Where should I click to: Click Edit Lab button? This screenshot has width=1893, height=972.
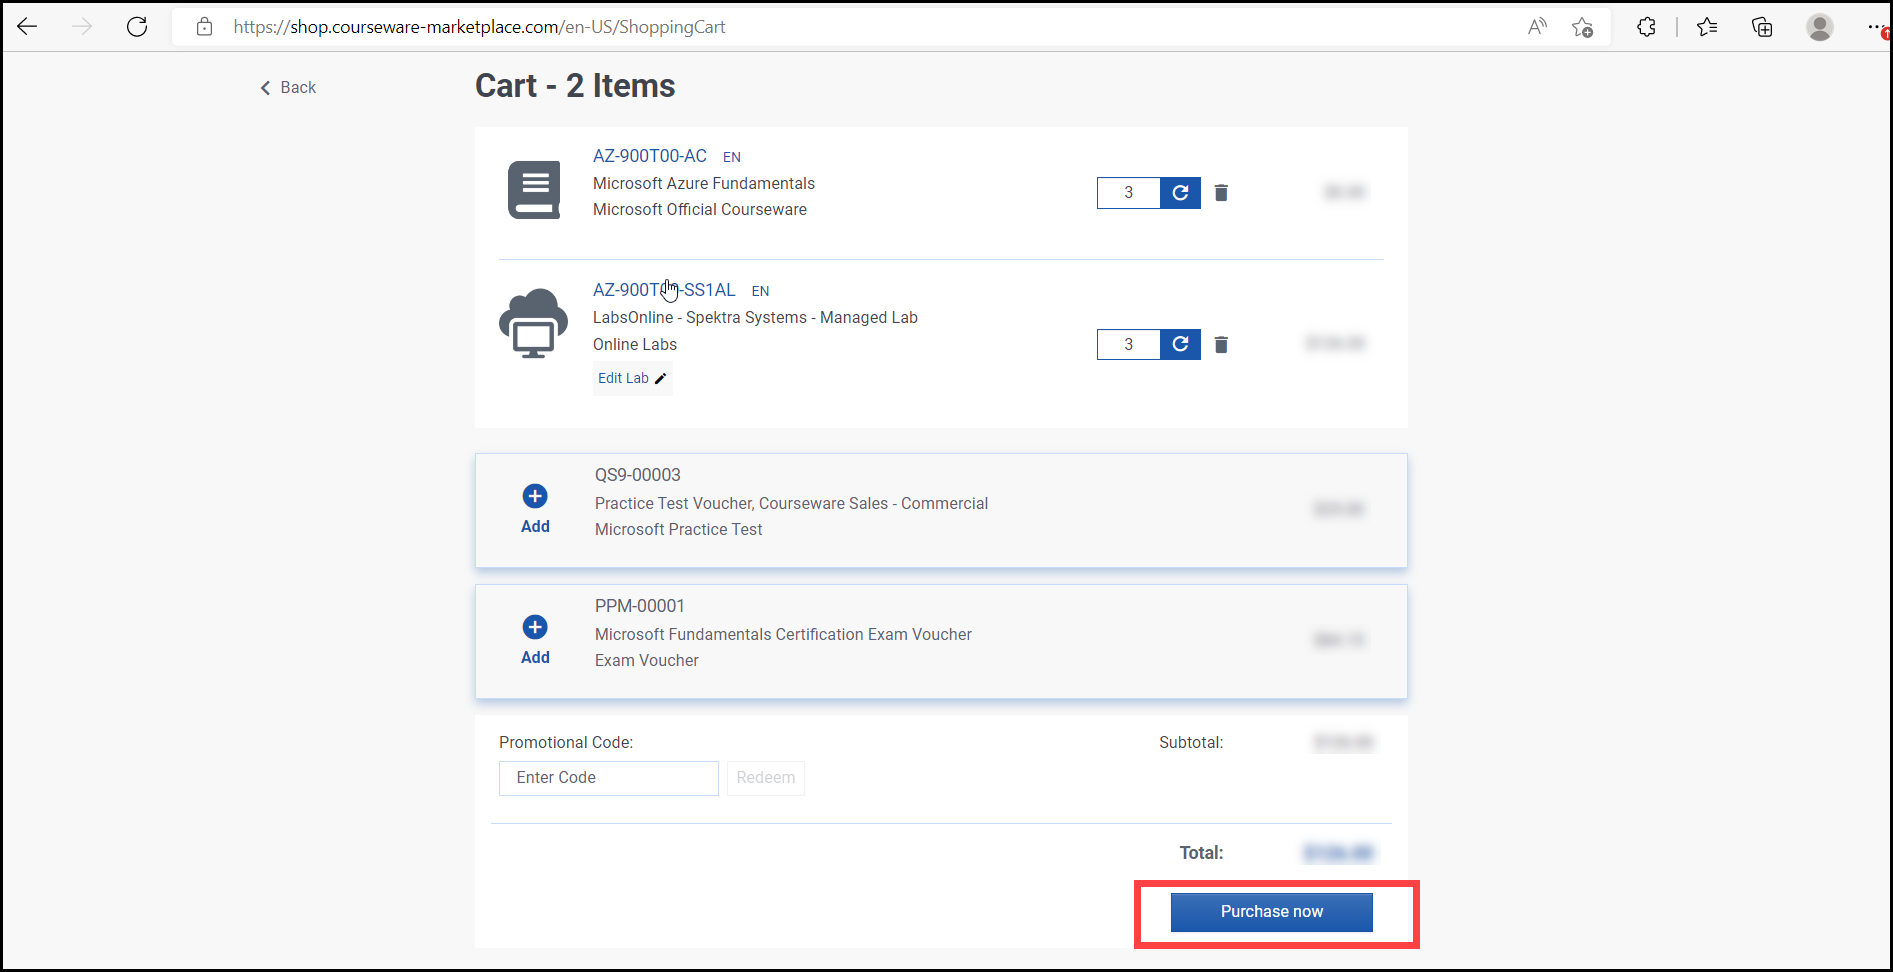(632, 378)
